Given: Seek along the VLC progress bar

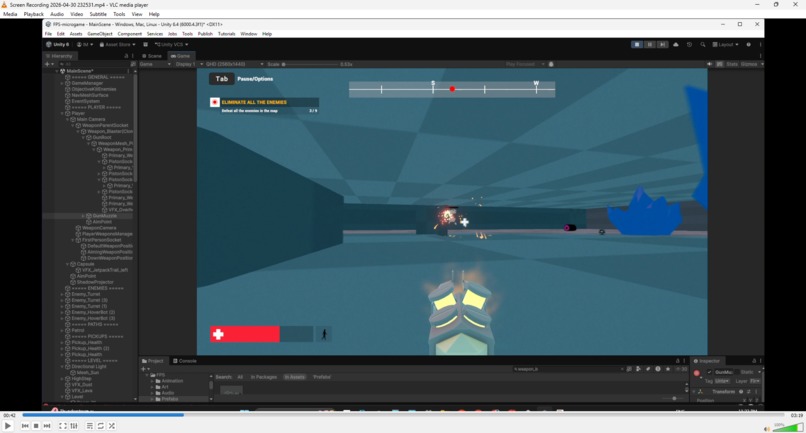Looking at the screenshot, I should coord(404,414).
